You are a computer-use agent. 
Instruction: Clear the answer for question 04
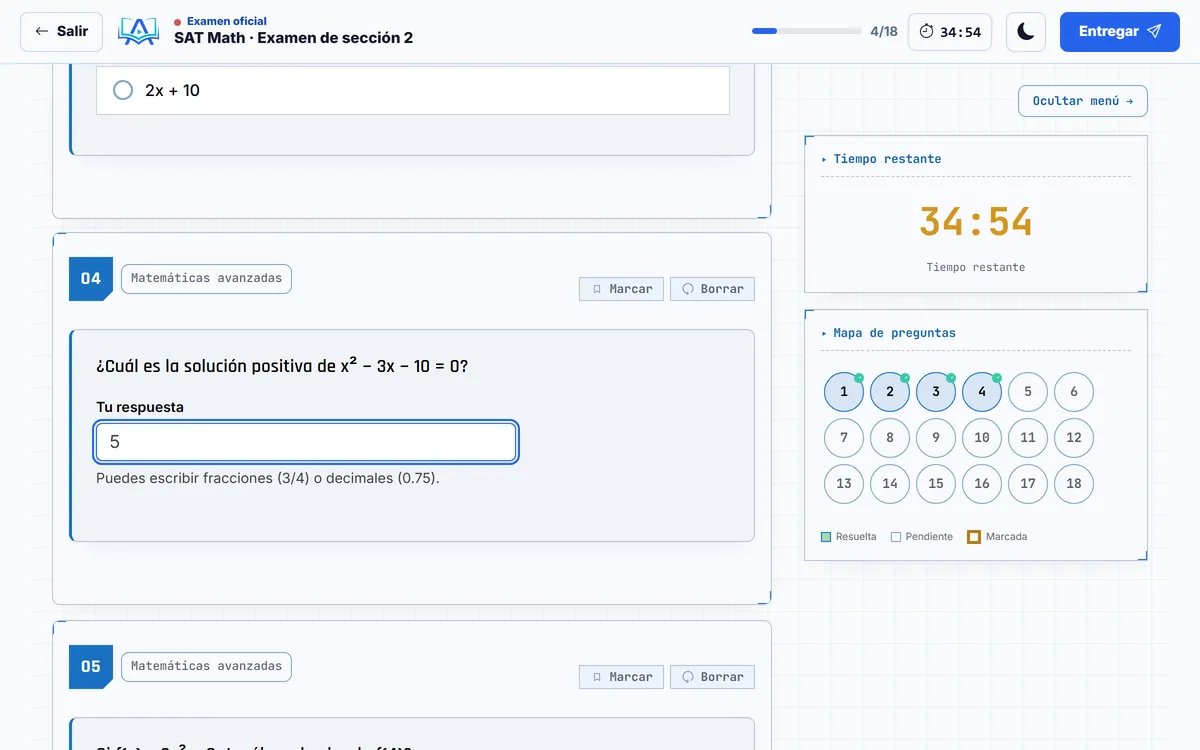[x=712, y=289]
